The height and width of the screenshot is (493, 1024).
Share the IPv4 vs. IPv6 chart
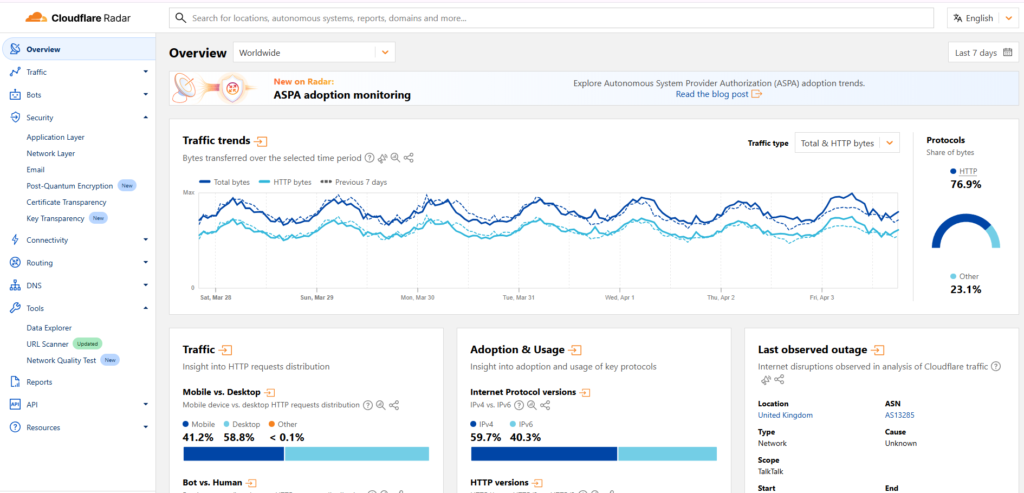(545, 406)
